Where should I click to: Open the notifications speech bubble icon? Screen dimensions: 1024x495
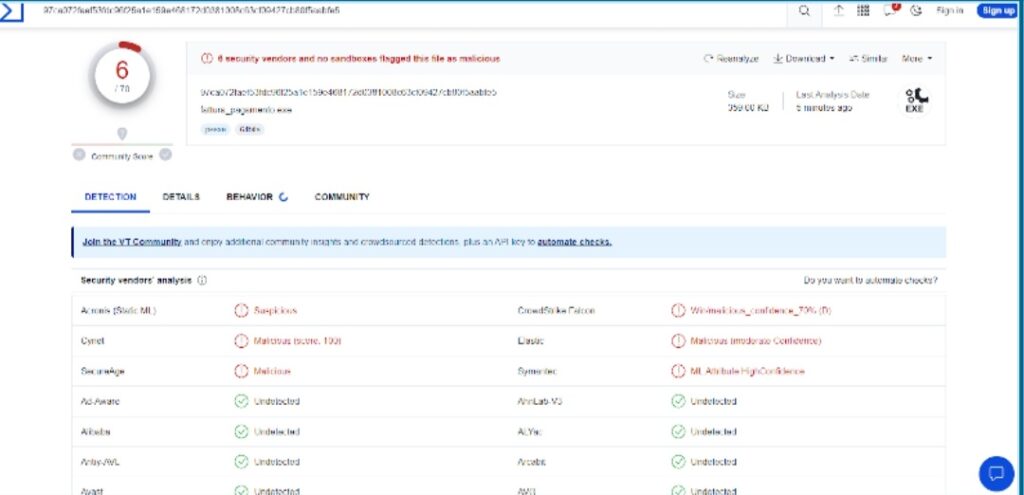tap(891, 11)
